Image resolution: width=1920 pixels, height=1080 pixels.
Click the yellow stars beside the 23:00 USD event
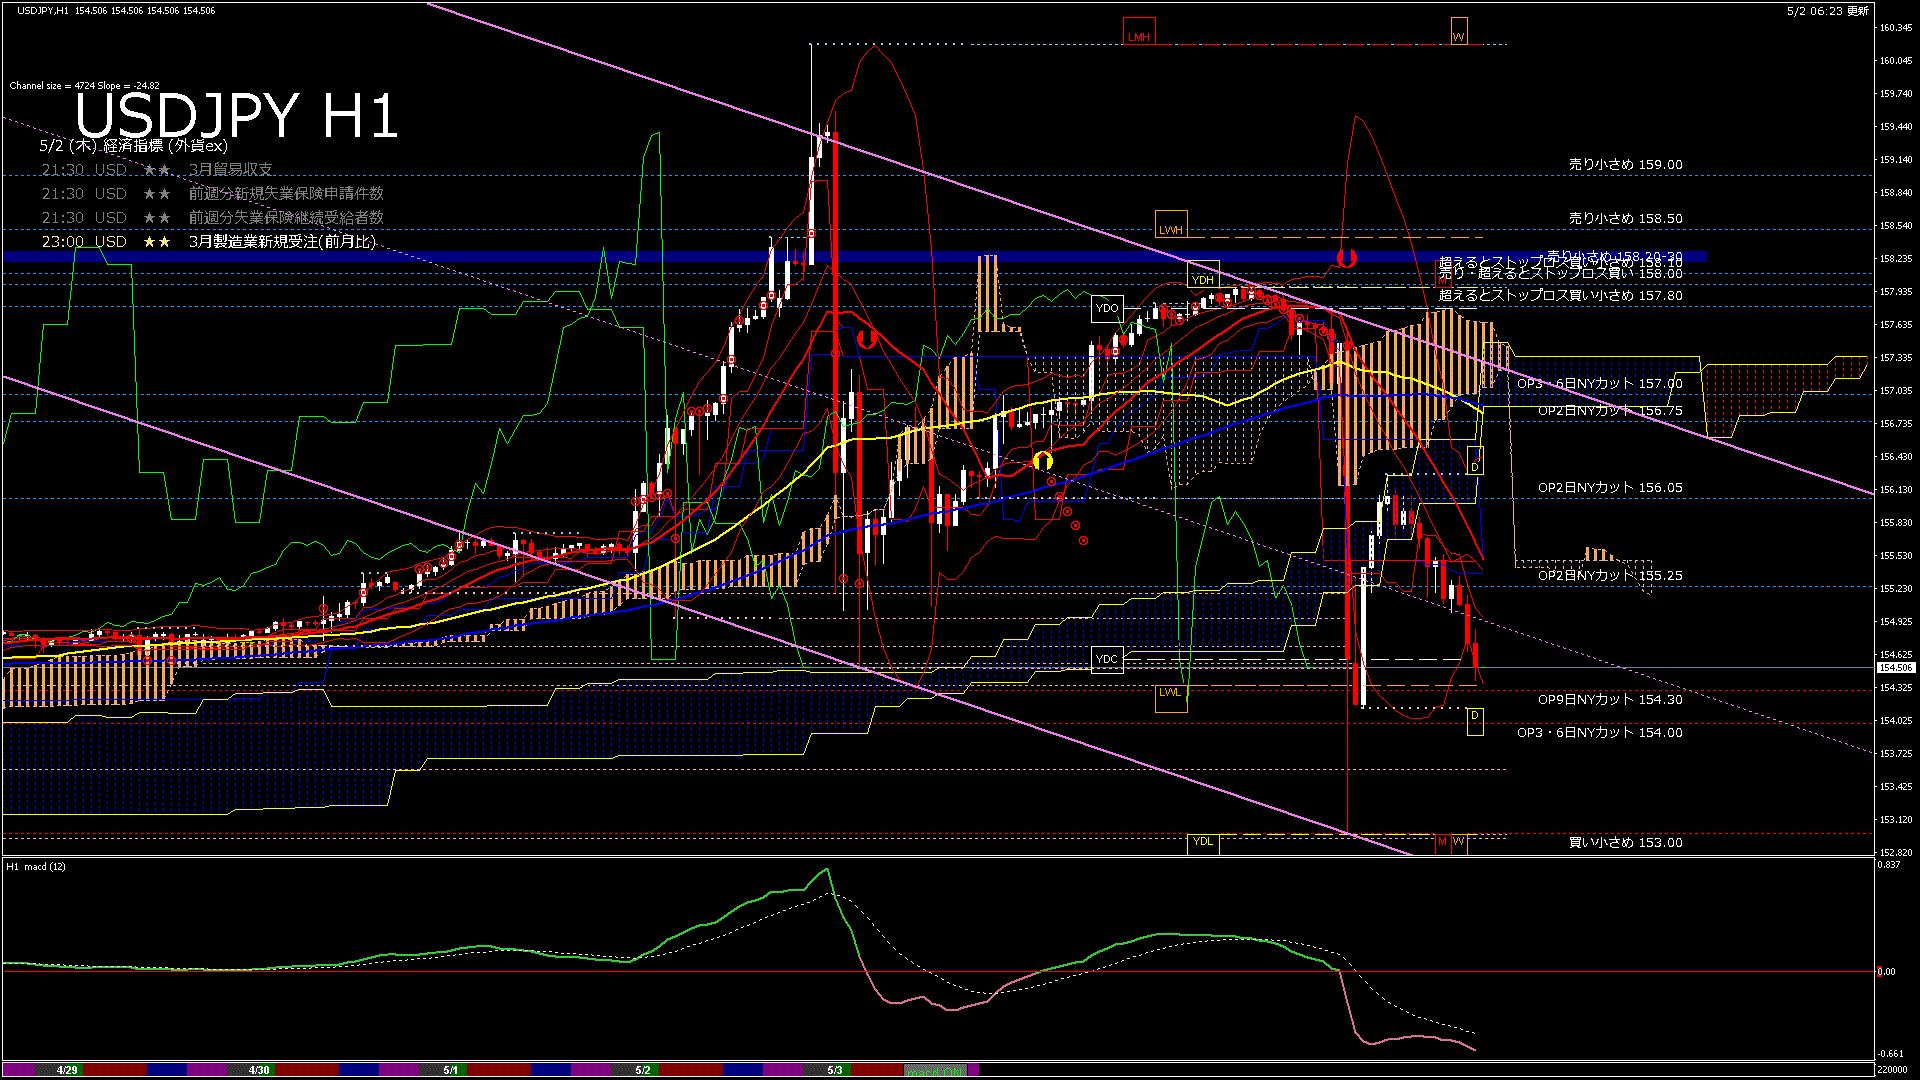(157, 242)
